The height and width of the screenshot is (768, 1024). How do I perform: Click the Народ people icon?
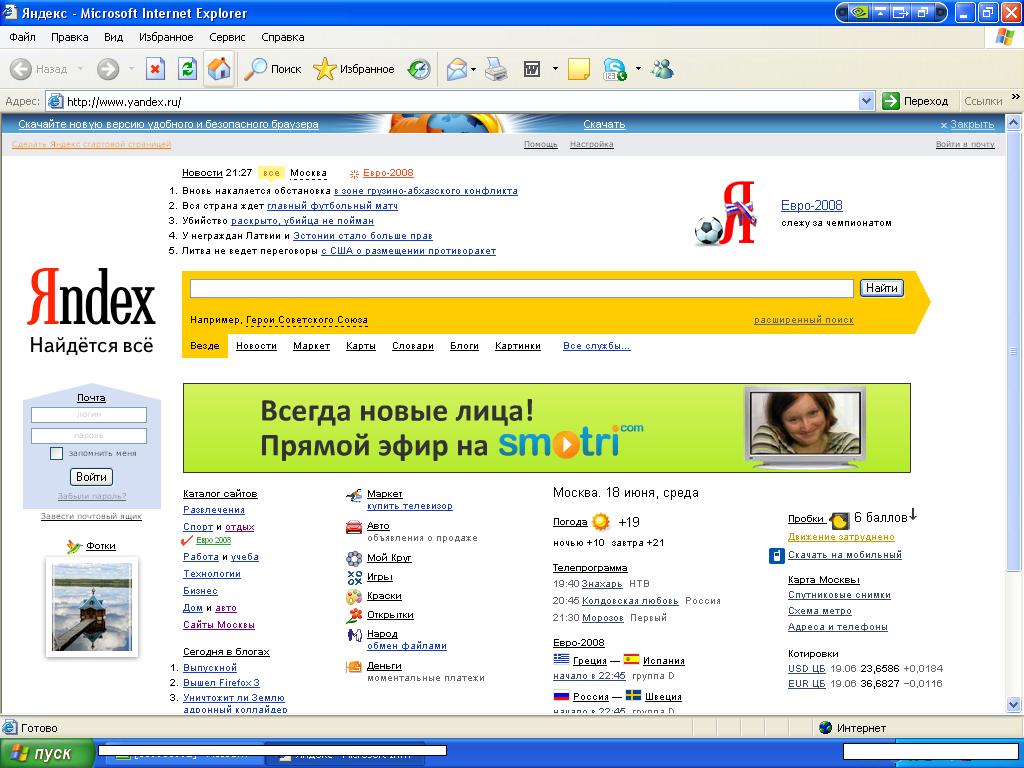354,634
